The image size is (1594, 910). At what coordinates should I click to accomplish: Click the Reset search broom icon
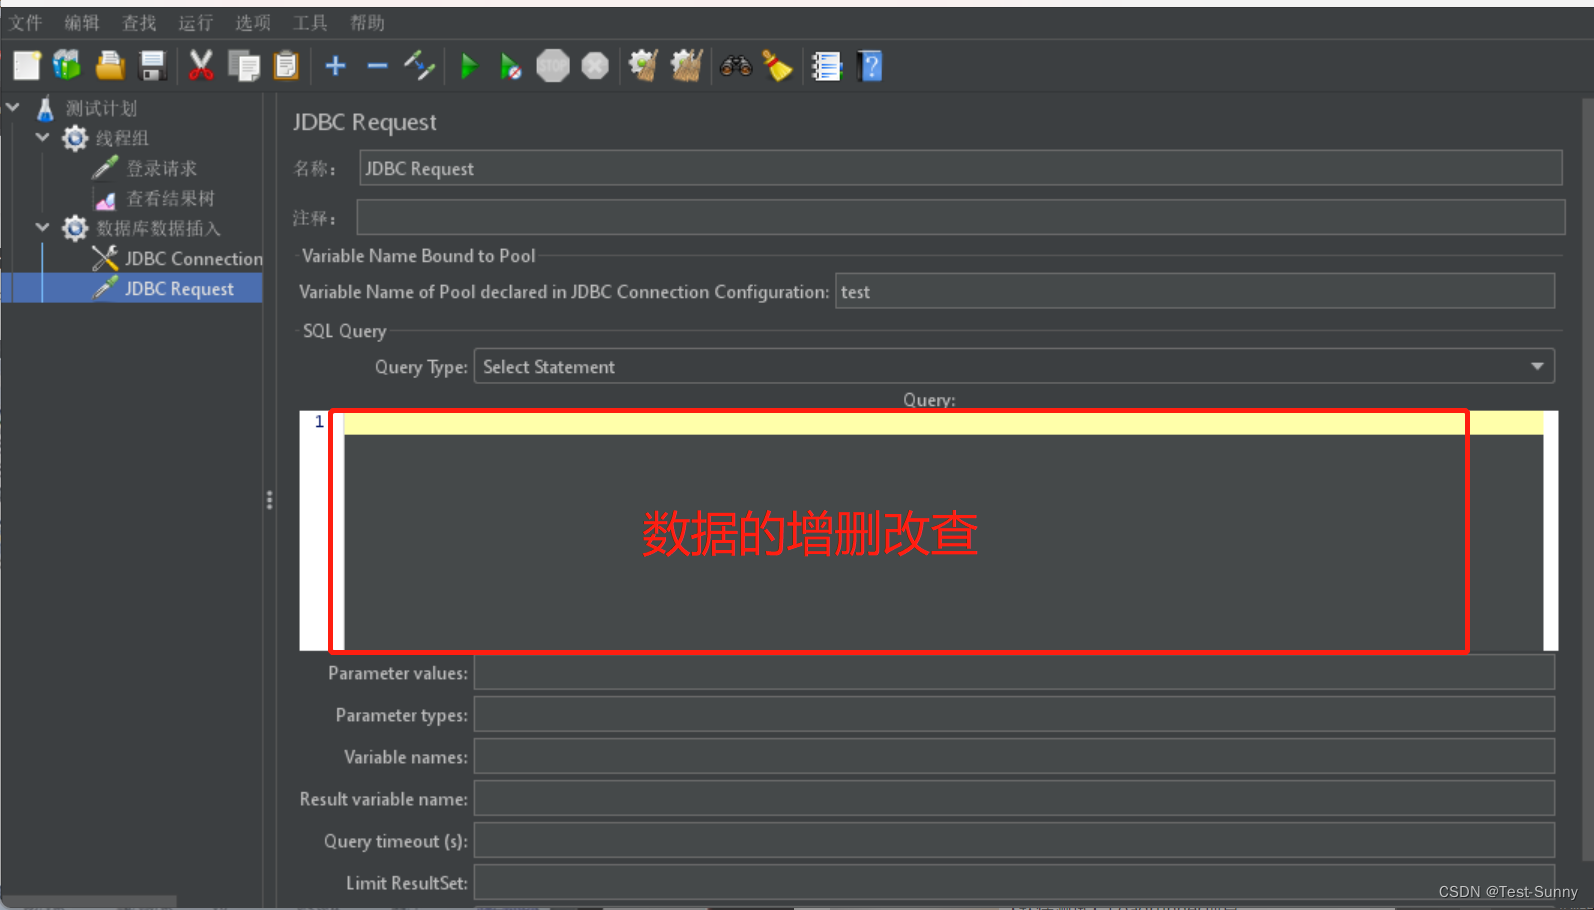778,66
